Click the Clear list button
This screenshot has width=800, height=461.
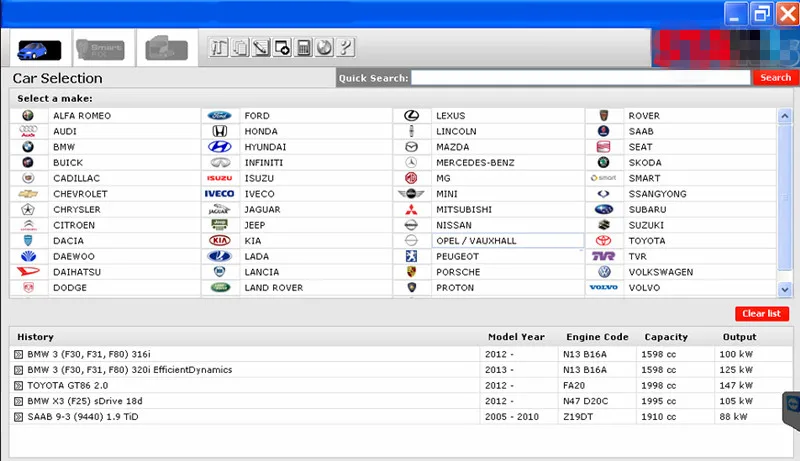click(762, 314)
